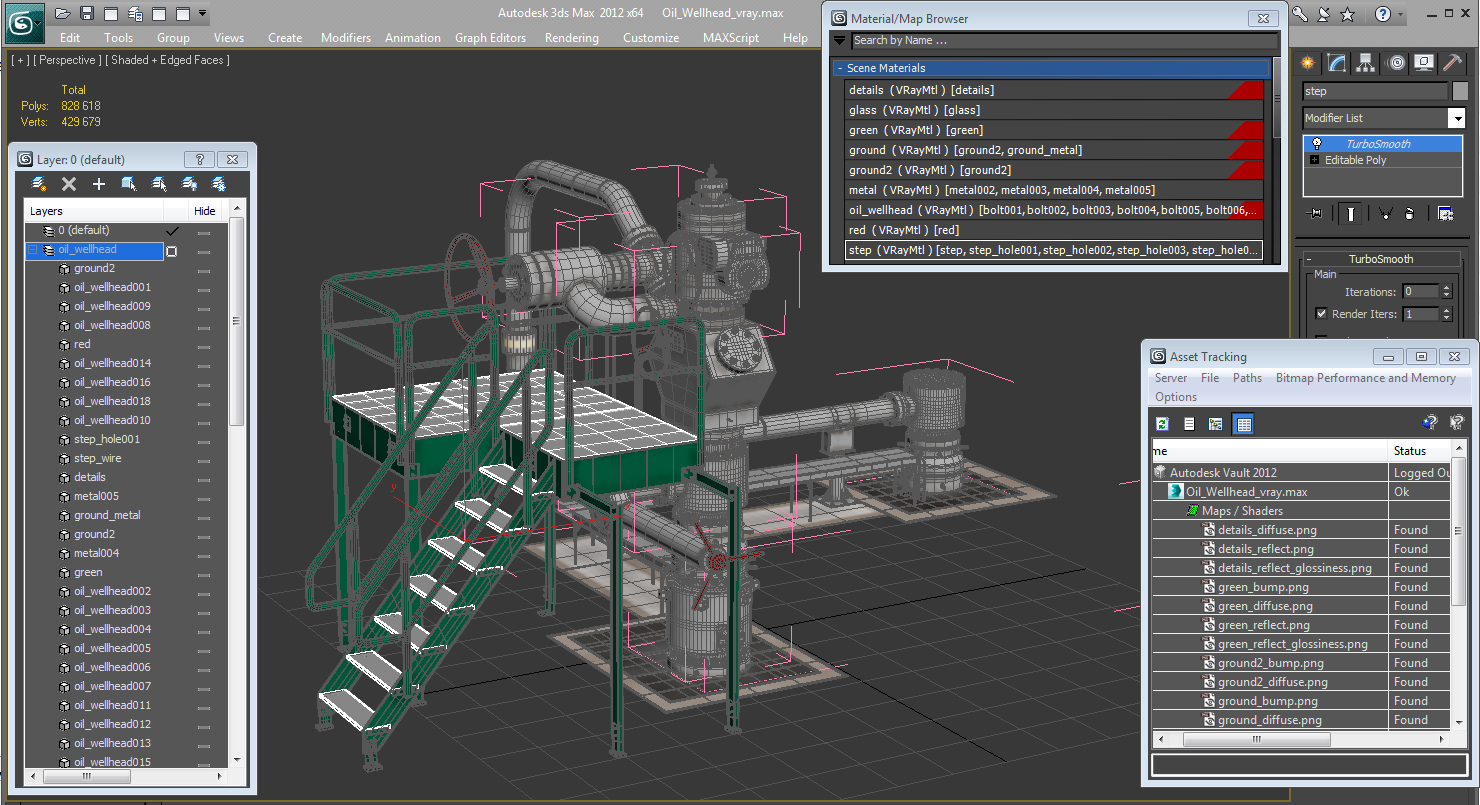Image resolution: width=1480 pixels, height=805 pixels.
Task: Toggle hide state for details row
Action: [204, 478]
